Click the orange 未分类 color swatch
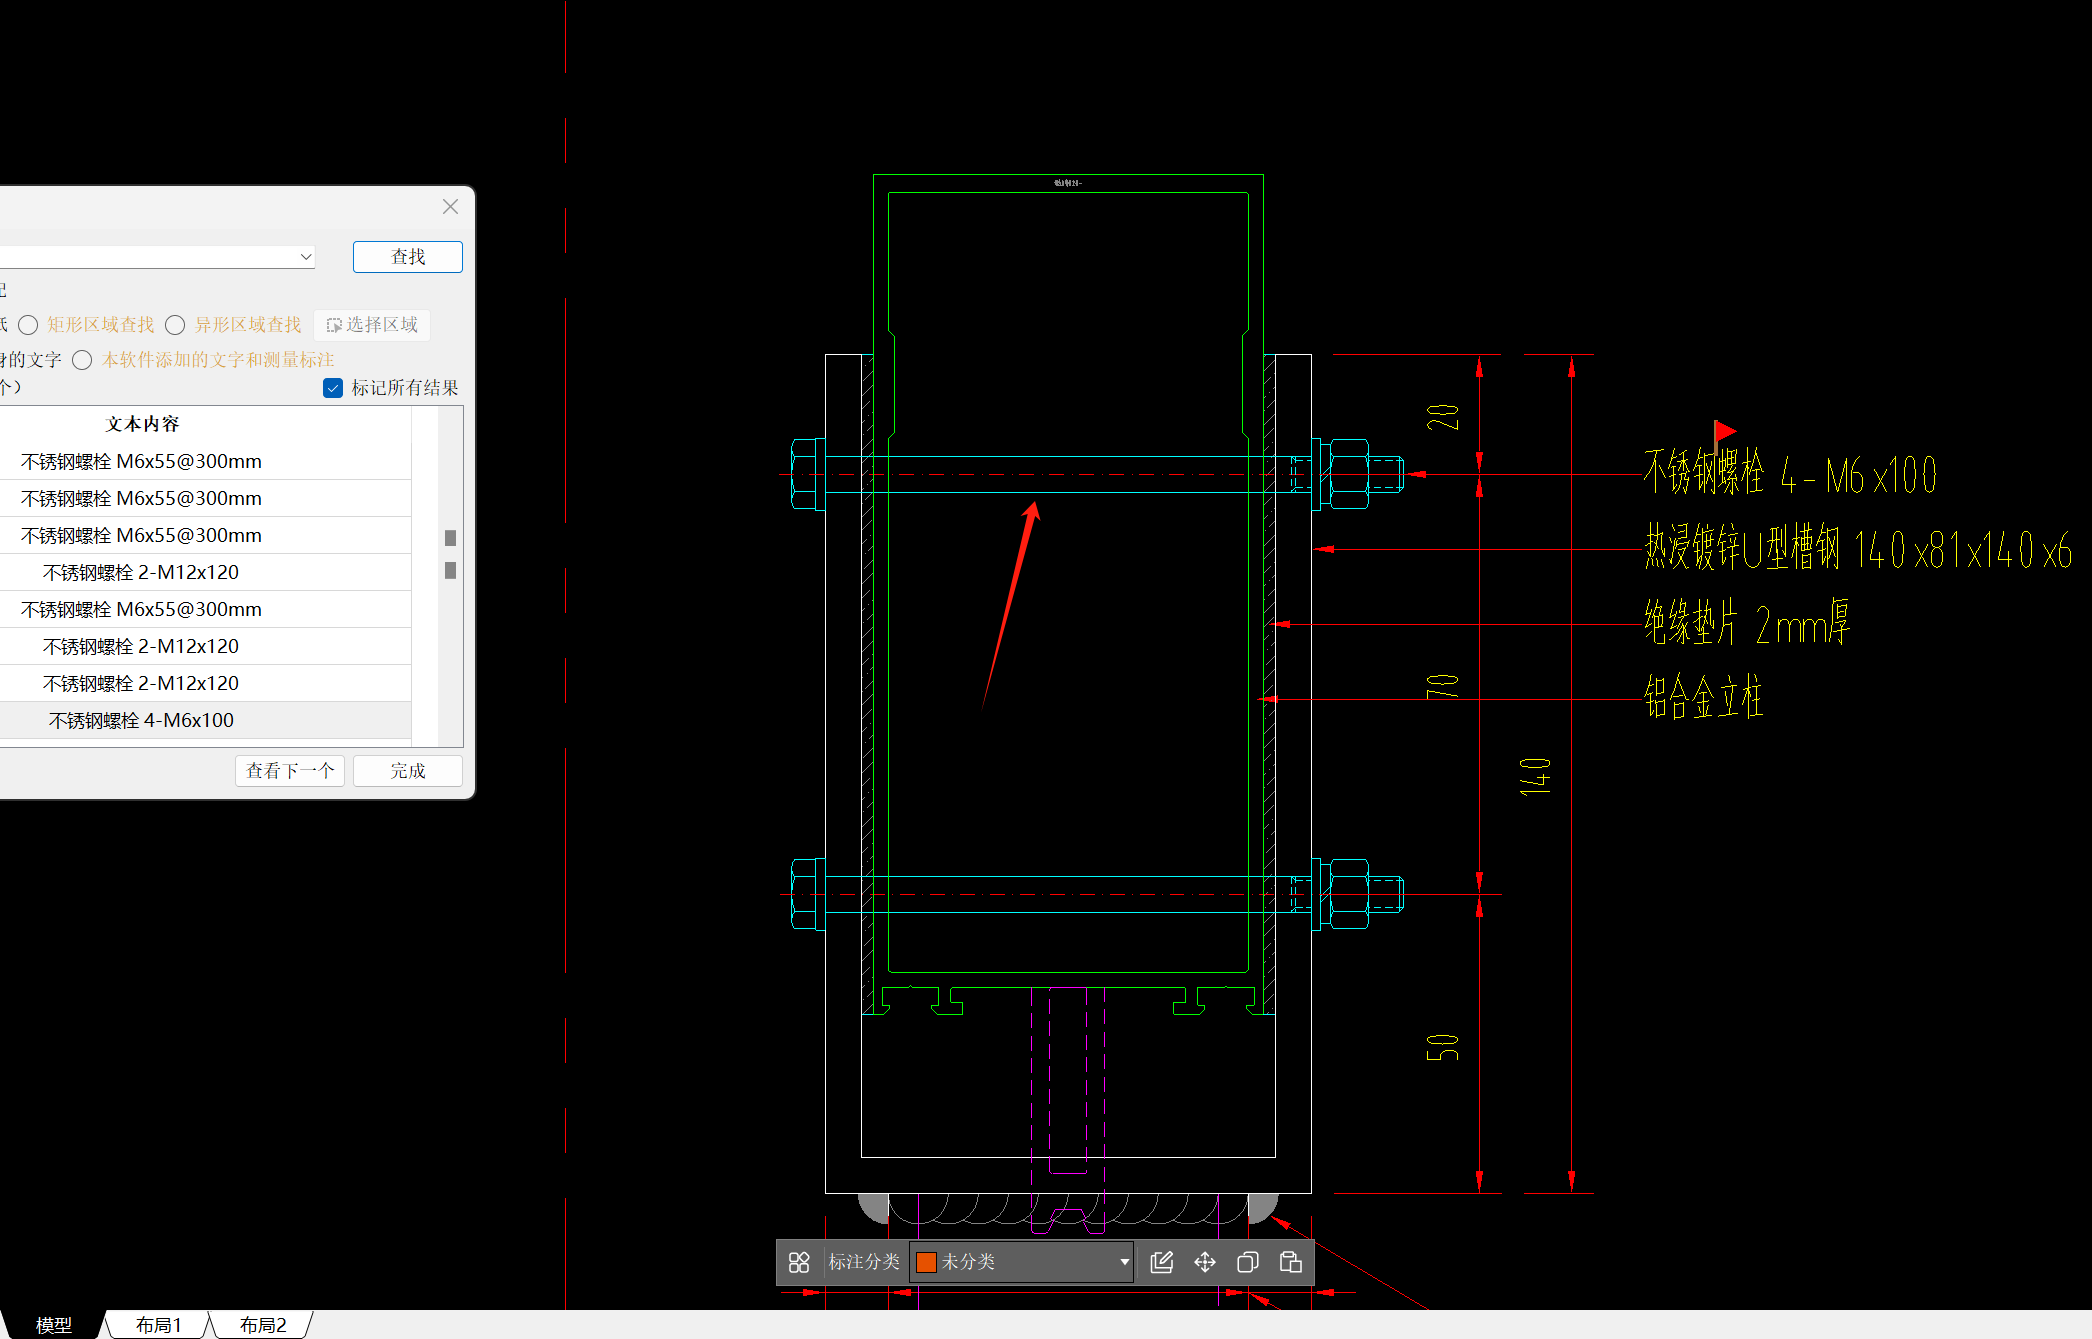This screenshot has width=2092, height=1339. tap(926, 1262)
